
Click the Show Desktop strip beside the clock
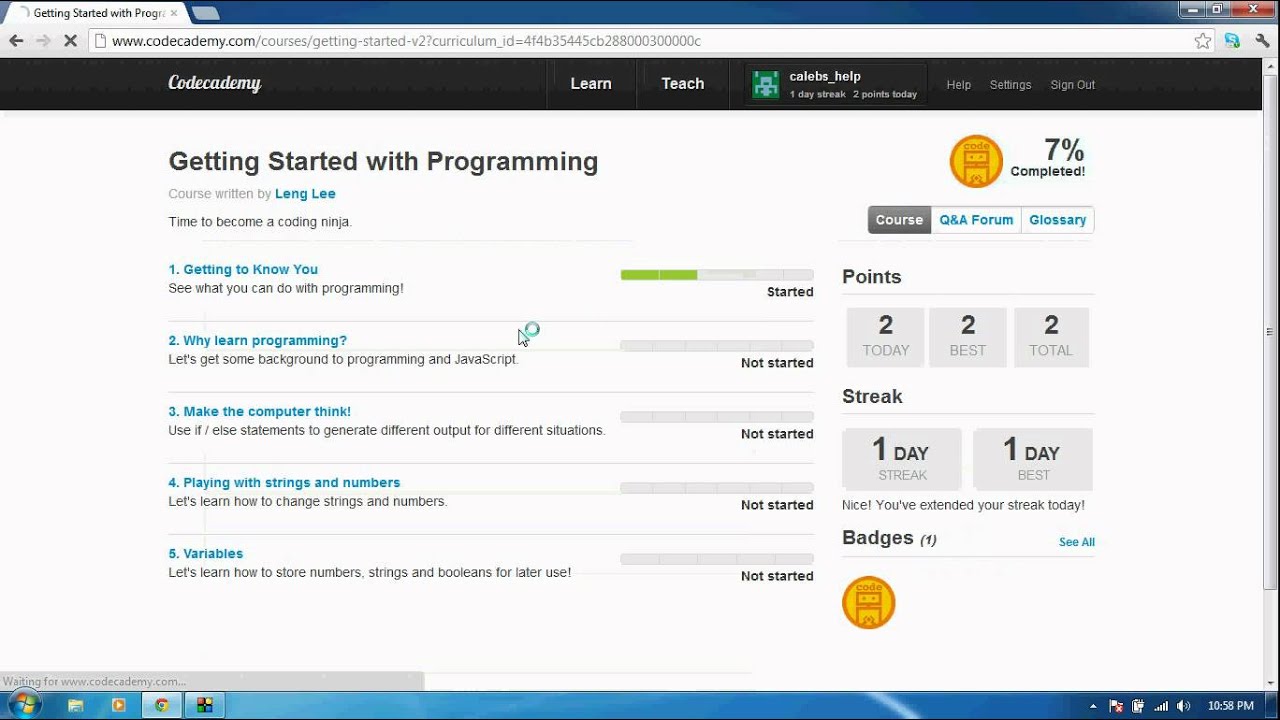pos(1273,705)
